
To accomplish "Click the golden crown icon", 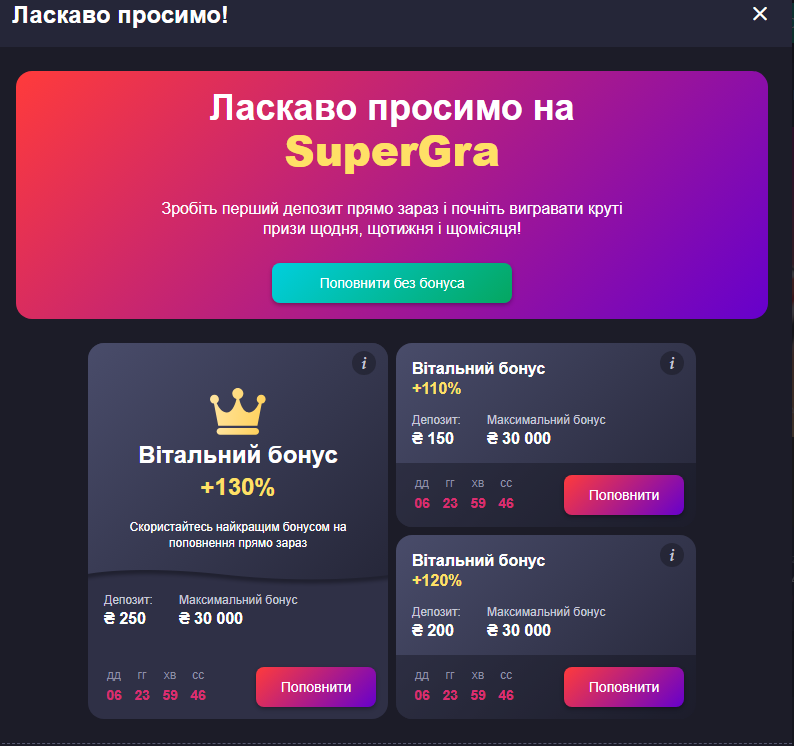I will [237, 411].
